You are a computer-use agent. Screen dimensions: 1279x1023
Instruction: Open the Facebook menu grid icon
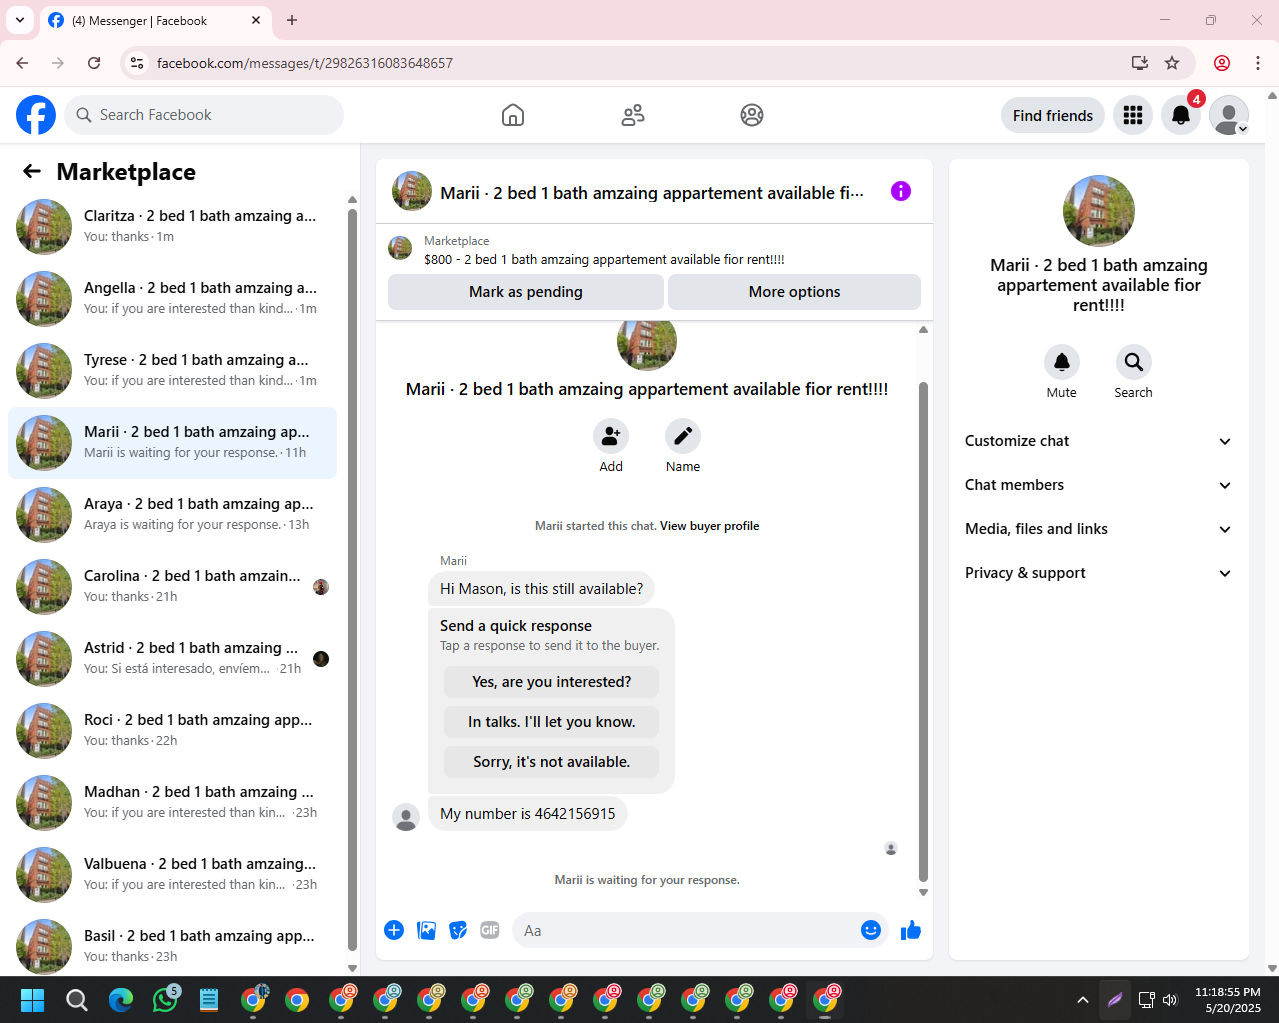(1133, 115)
